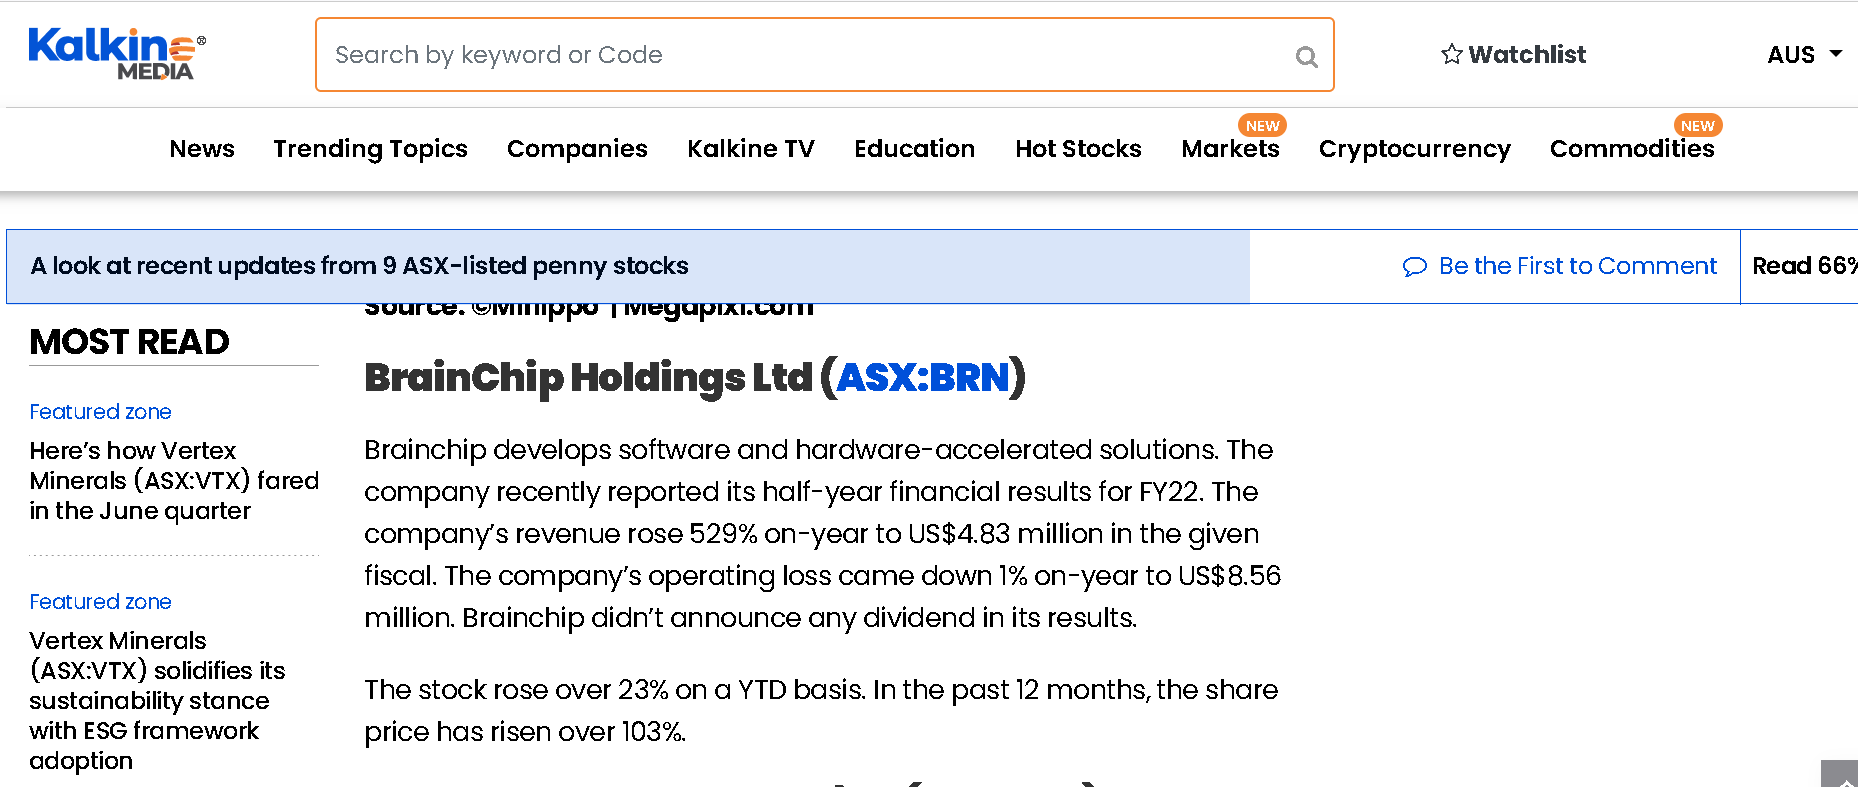
Task: Open the Trending Topics menu
Action: pyautogui.click(x=371, y=149)
